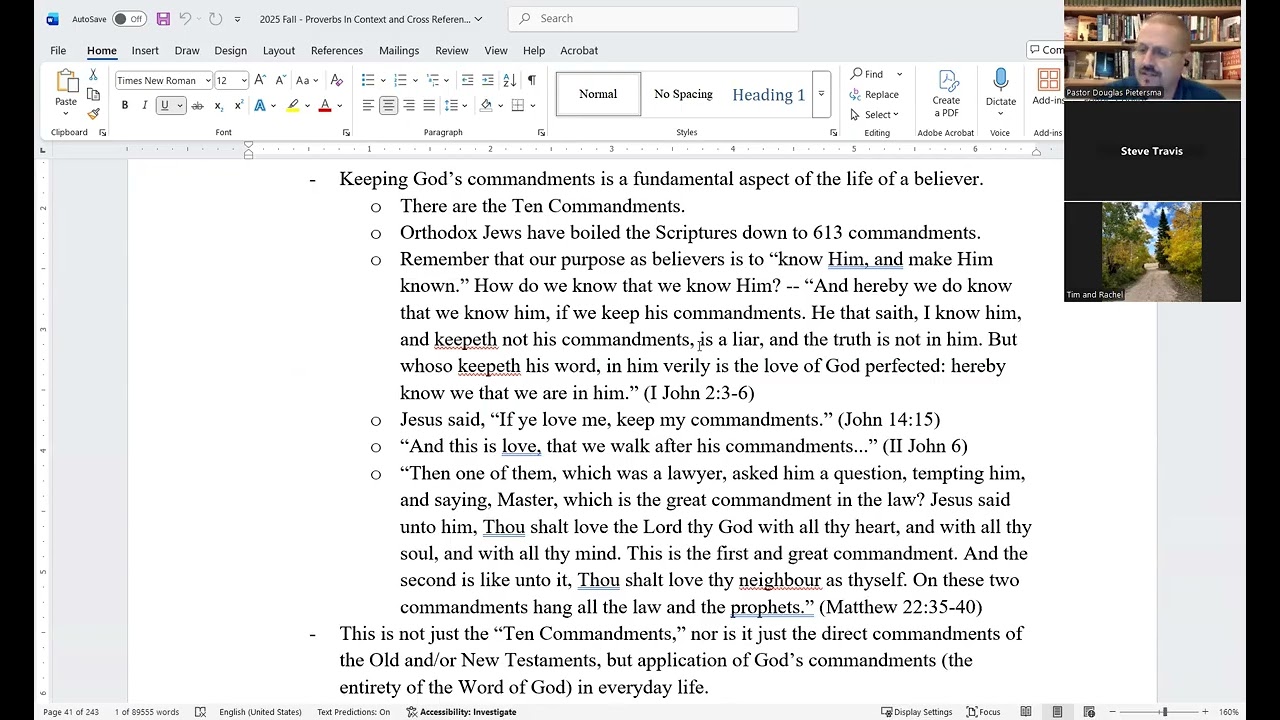Image resolution: width=1280 pixels, height=720 pixels.
Task: Apply the Heading 1 style
Action: coord(768,95)
